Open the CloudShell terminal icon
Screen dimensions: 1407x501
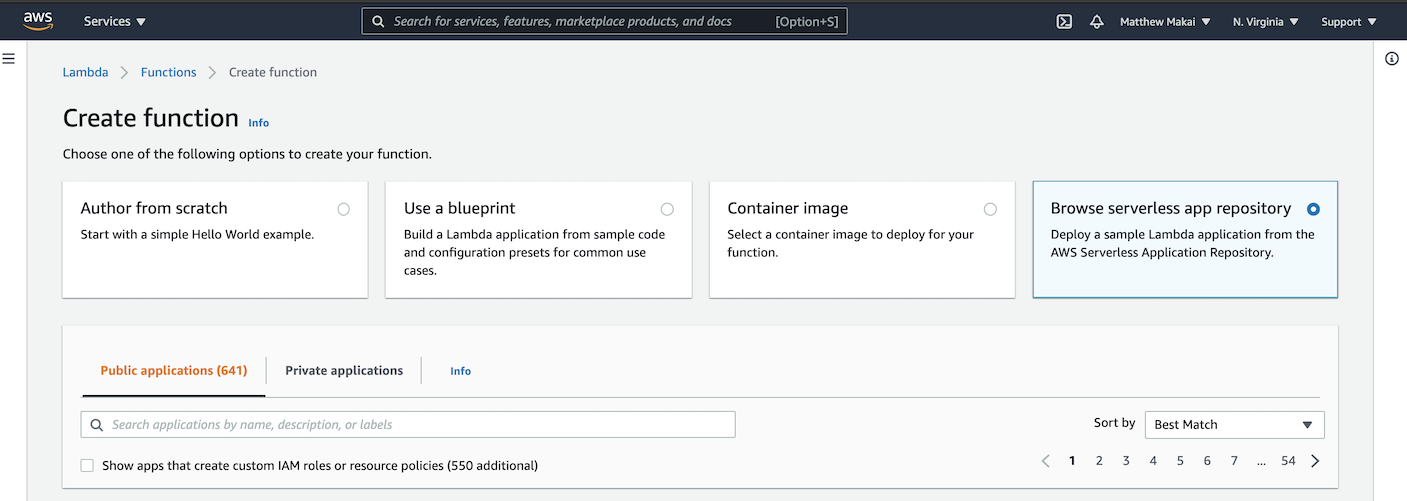point(1064,21)
